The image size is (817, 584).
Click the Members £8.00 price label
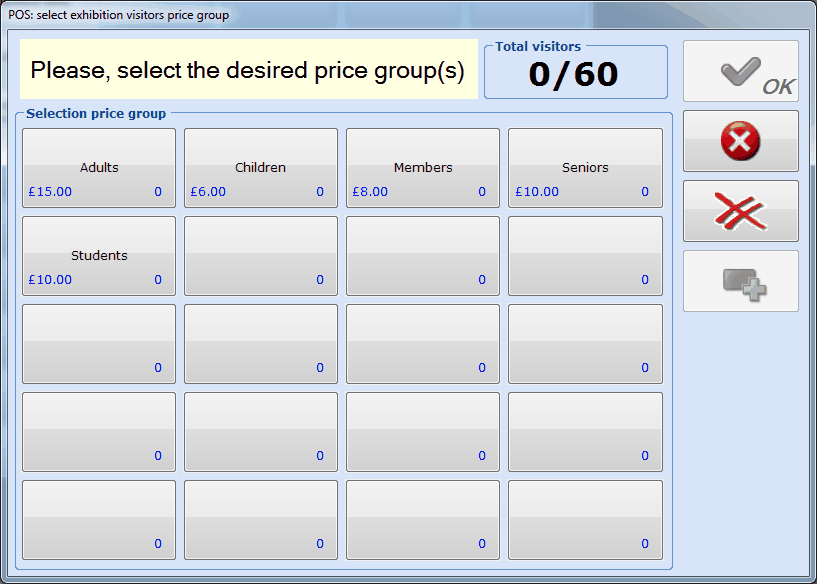(370, 192)
